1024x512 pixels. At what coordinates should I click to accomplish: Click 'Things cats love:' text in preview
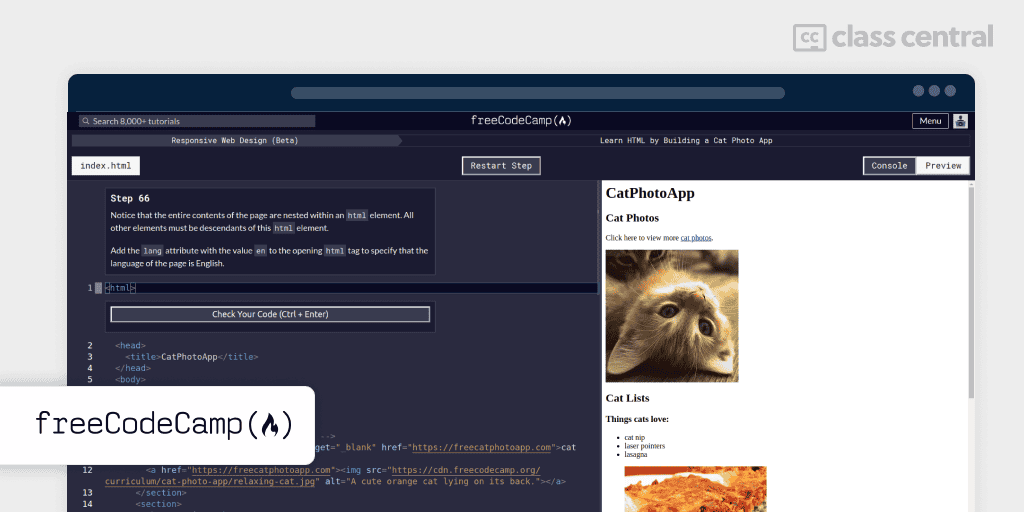click(637, 419)
